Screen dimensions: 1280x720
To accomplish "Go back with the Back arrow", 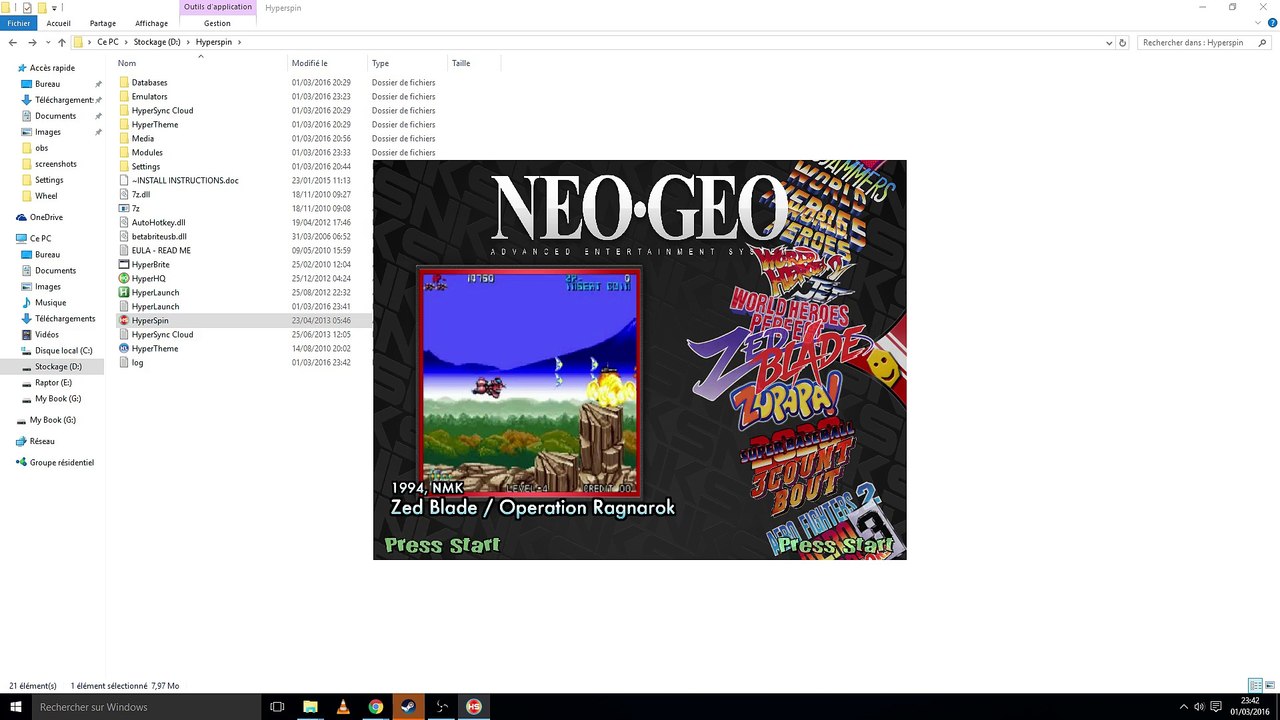I will pyautogui.click(x=12, y=43).
